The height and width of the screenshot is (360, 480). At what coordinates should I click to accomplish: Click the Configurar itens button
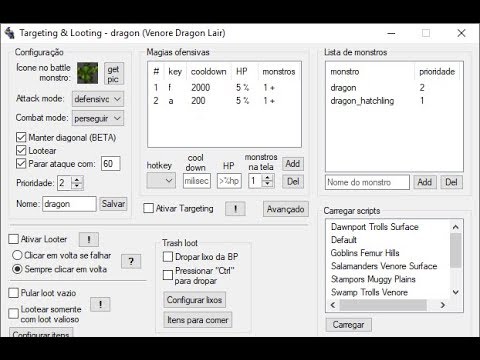[41, 332]
